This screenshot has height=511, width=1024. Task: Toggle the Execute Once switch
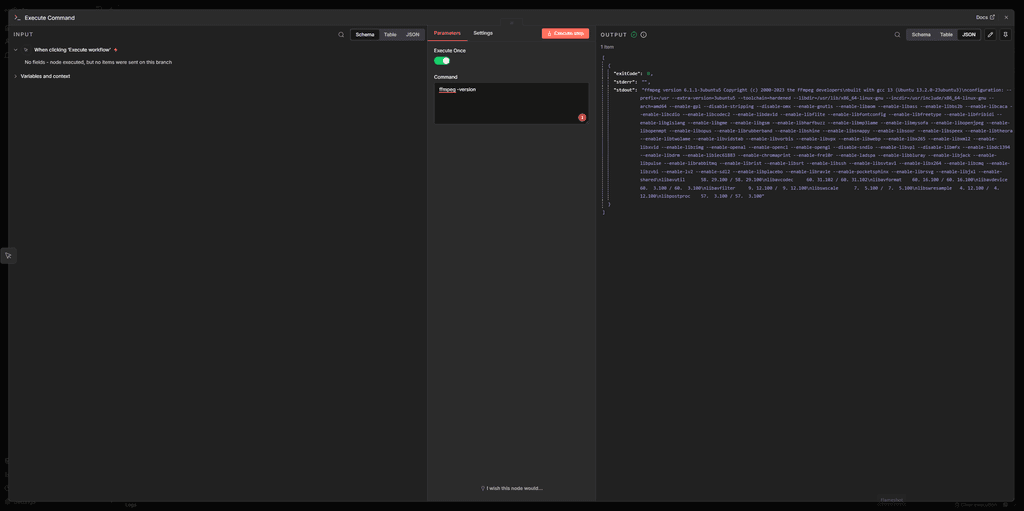[441, 61]
